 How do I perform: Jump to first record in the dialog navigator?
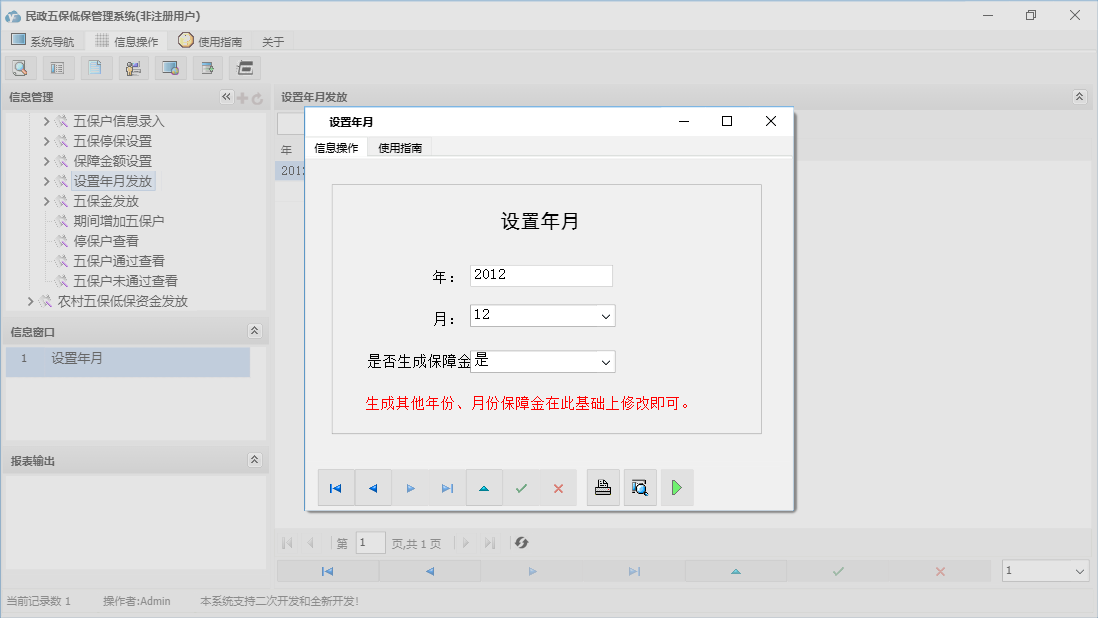point(336,487)
